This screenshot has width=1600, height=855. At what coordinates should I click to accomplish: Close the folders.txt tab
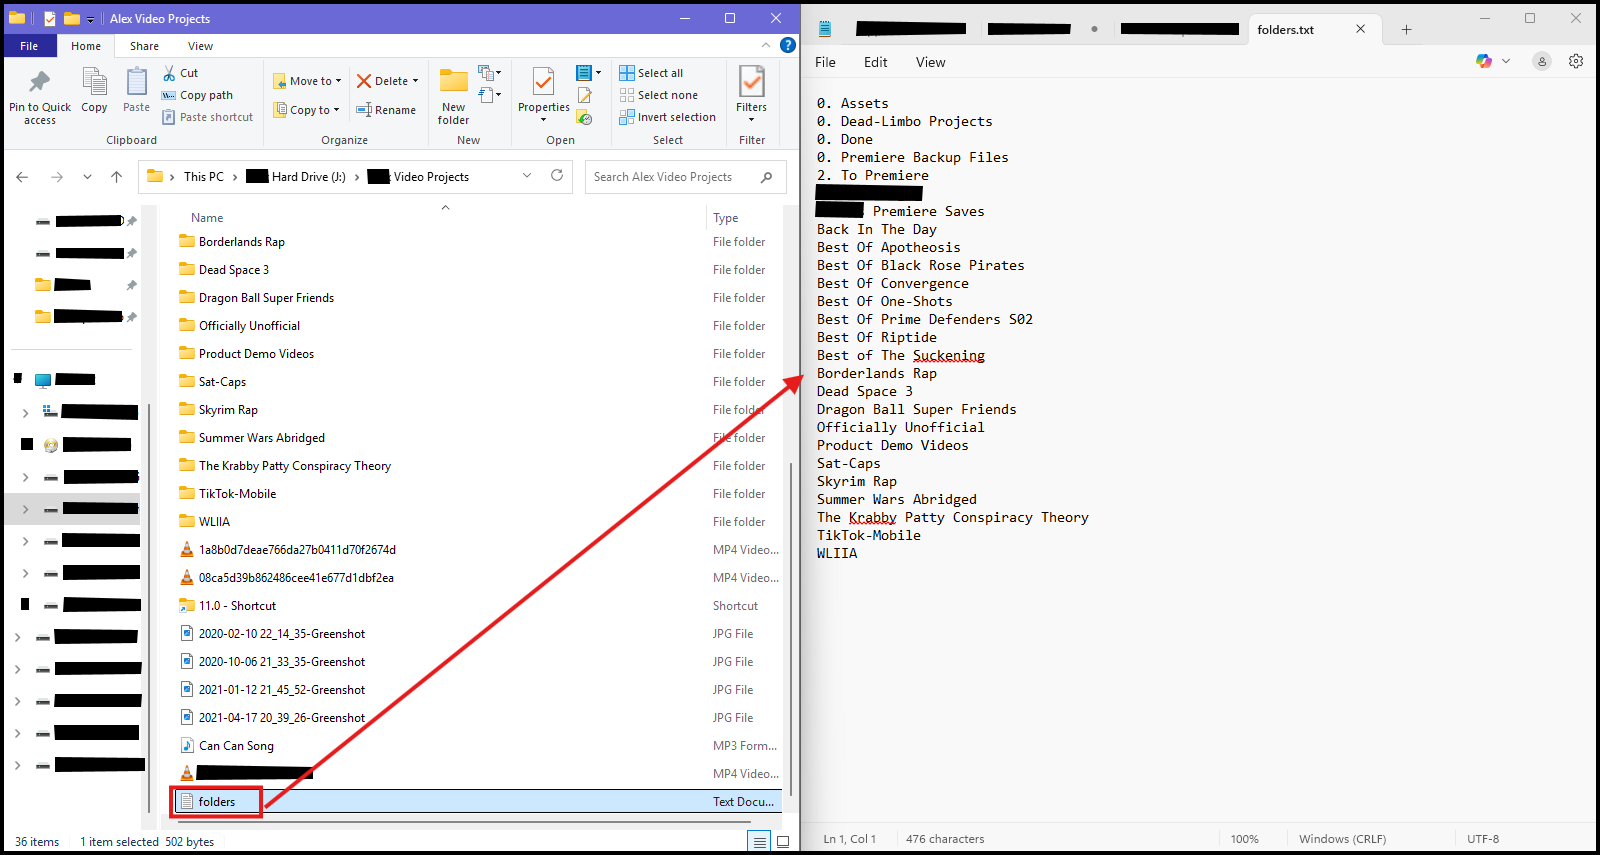click(1360, 29)
